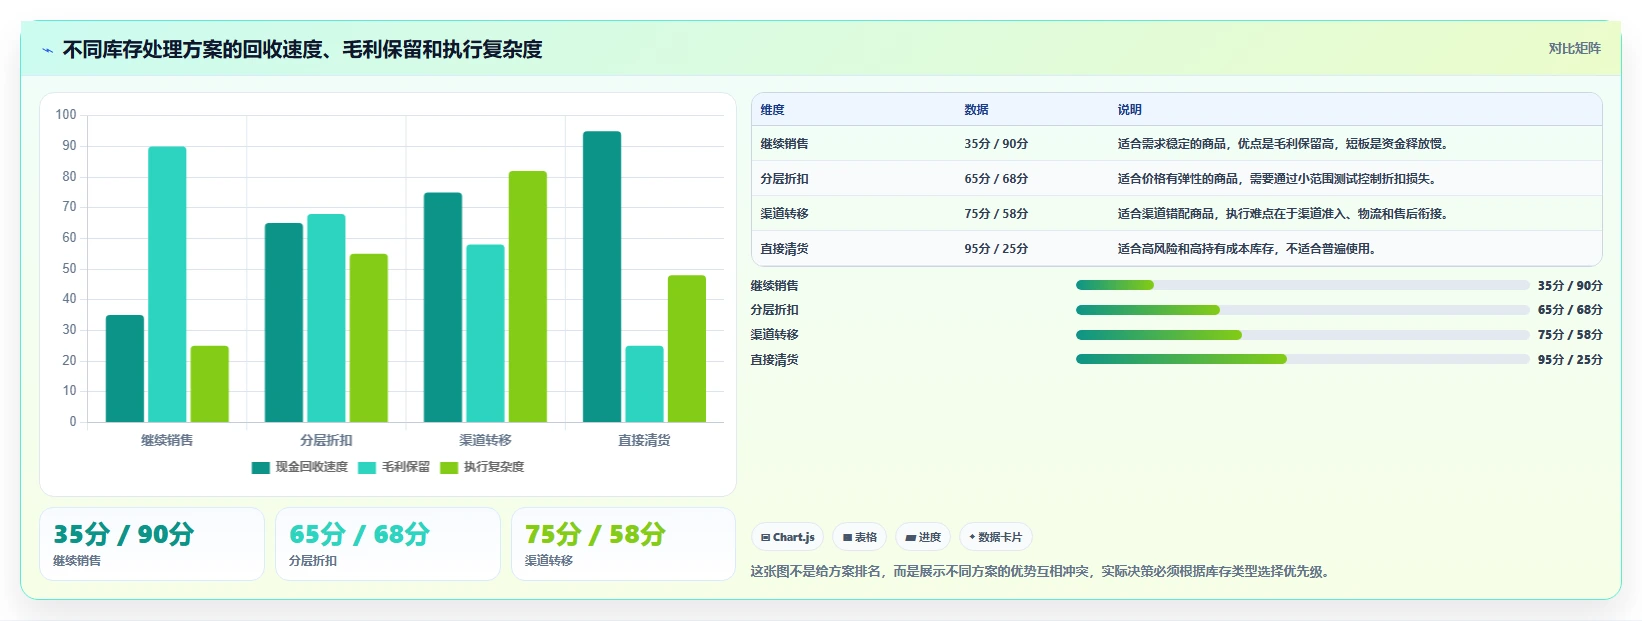The height and width of the screenshot is (621, 1642).
Task: Click the 75分 / 58分 渠道转移 data card
Action: 624,544
